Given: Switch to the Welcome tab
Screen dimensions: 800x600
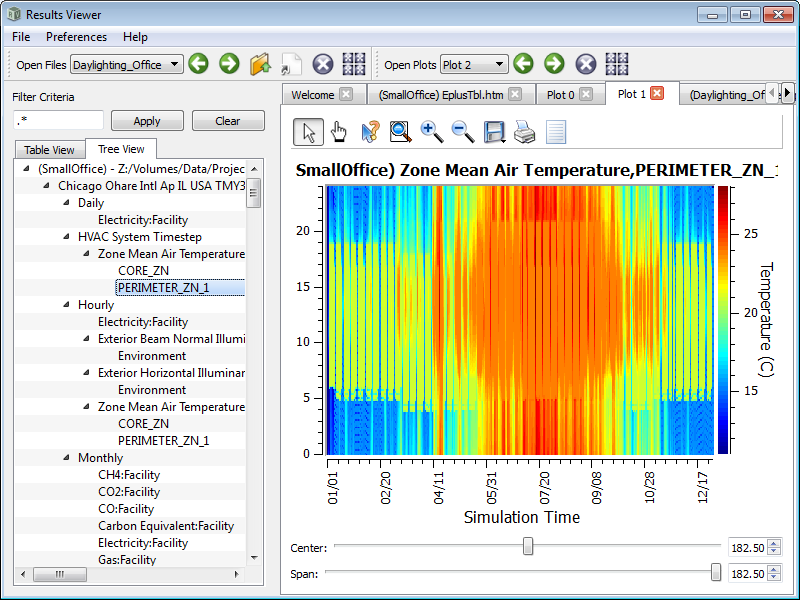Looking at the screenshot, I should [x=312, y=94].
